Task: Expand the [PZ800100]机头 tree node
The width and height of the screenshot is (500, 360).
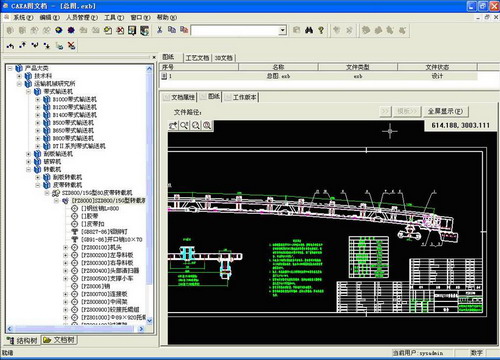Action: tap(66, 247)
